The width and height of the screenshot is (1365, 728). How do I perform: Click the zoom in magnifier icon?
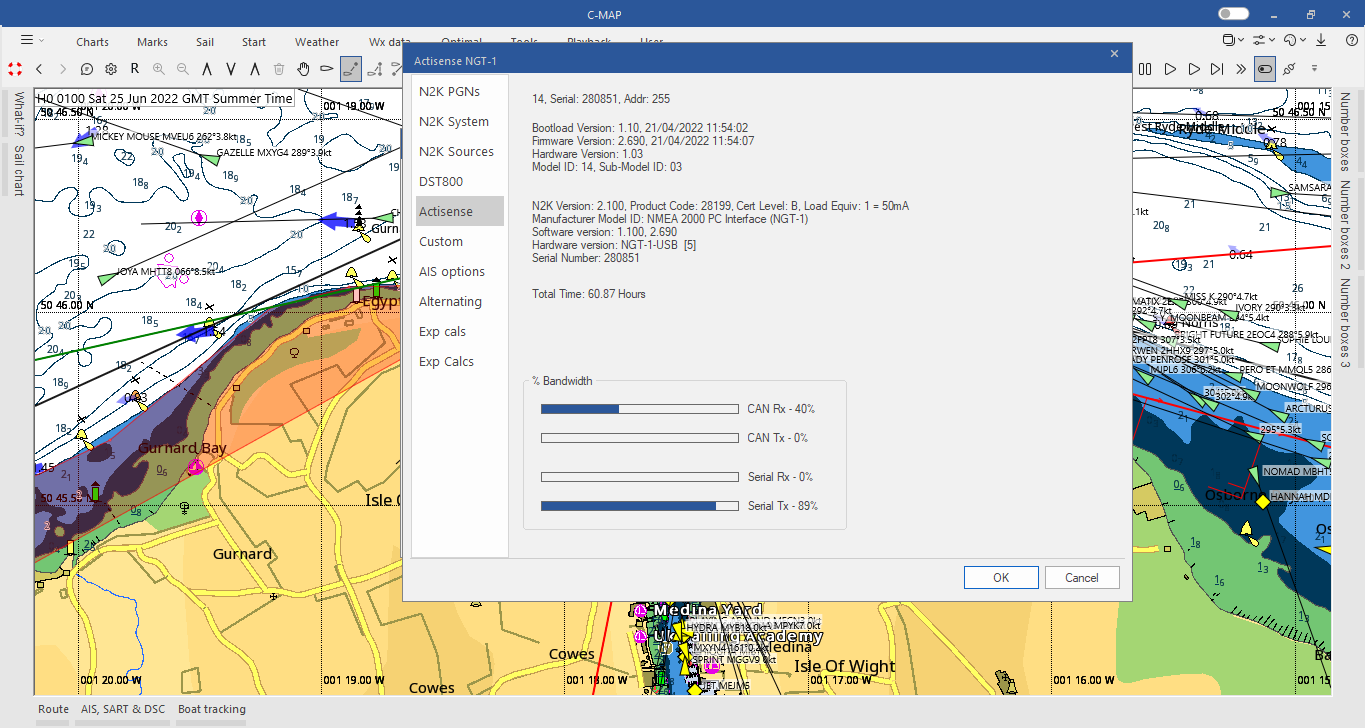coord(159,69)
